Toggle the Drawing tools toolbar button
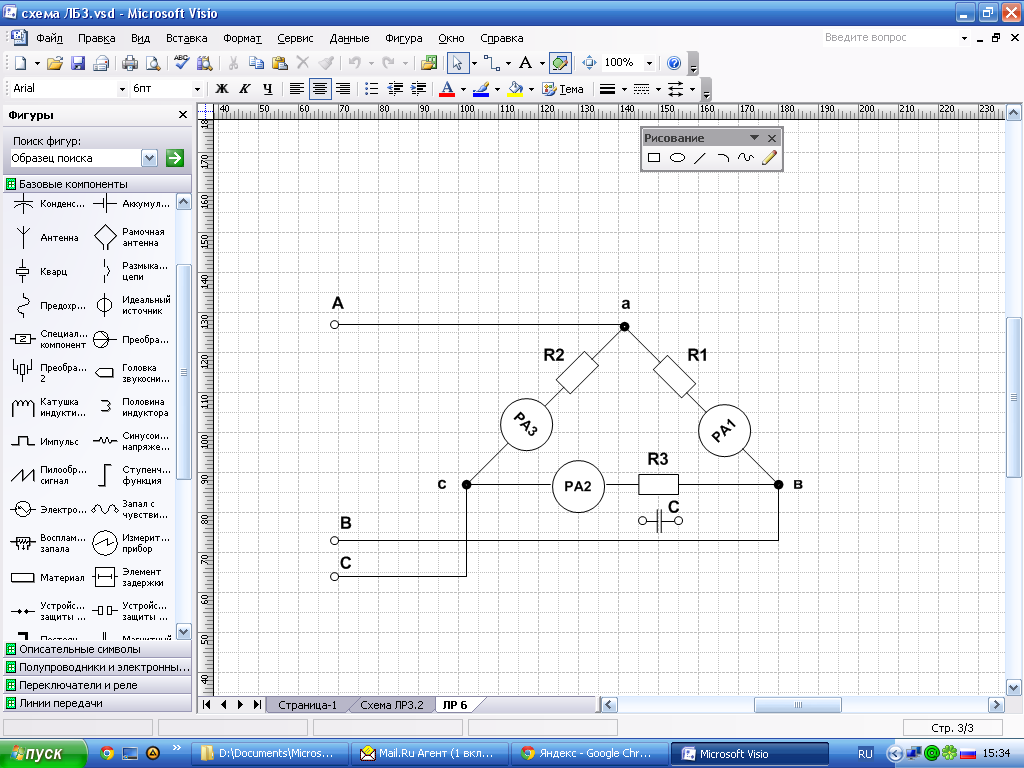This screenshot has width=1024, height=768. coord(560,63)
